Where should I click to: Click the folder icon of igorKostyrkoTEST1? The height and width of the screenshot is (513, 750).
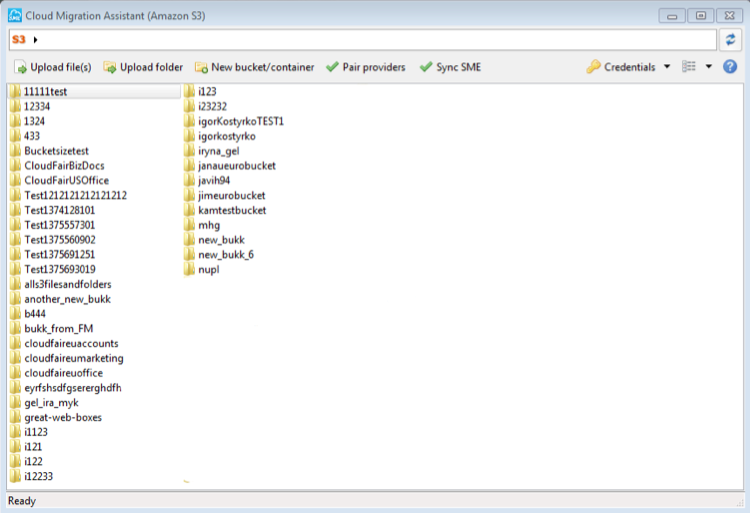click(189, 121)
